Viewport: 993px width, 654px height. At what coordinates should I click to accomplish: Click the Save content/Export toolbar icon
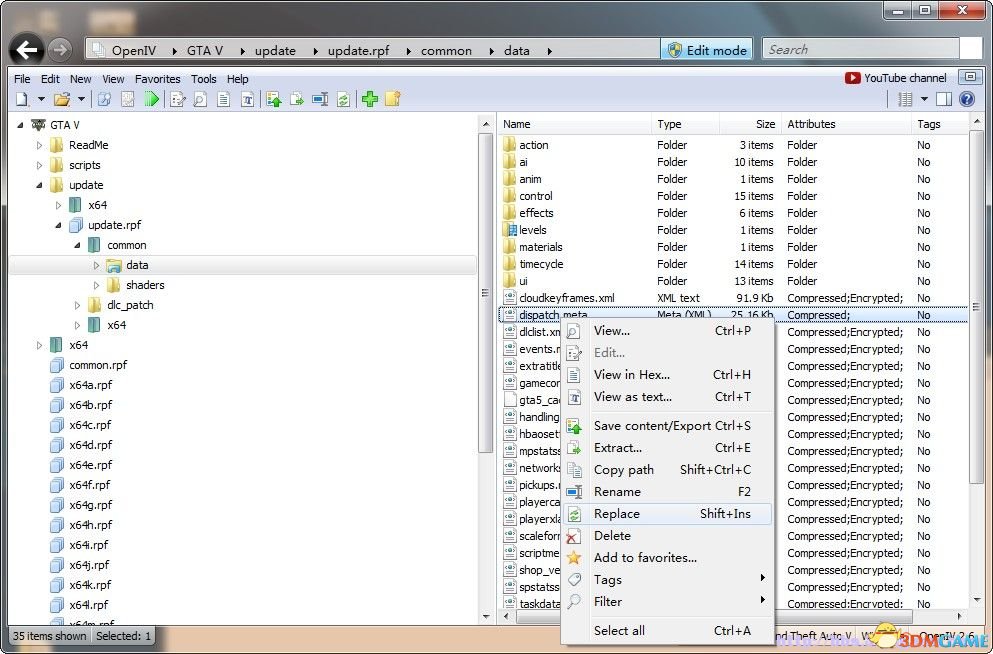[x=274, y=99]
